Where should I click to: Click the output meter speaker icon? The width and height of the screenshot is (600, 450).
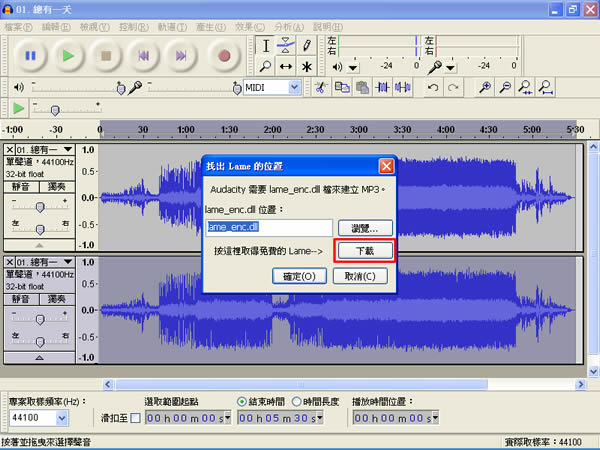[337, 67]
